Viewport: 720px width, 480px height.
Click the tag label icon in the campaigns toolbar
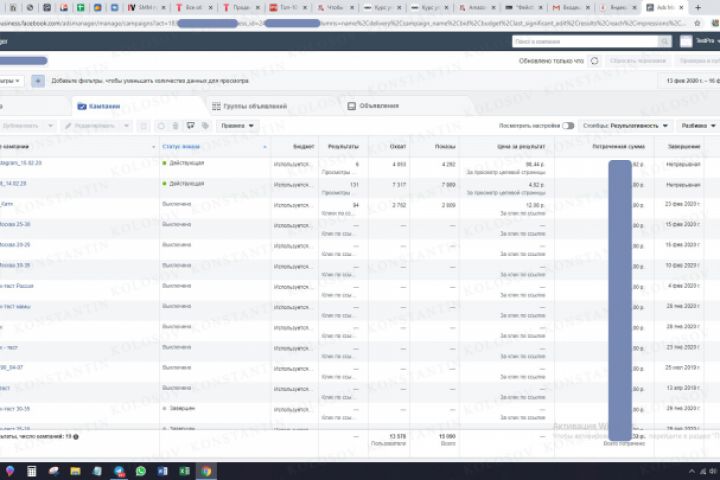tap(205, 126)
